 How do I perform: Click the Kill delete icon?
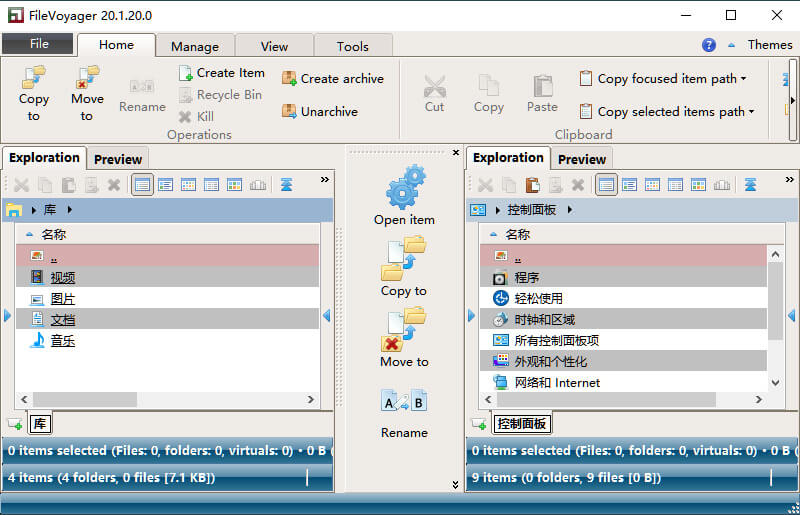(x=185, y=117)
